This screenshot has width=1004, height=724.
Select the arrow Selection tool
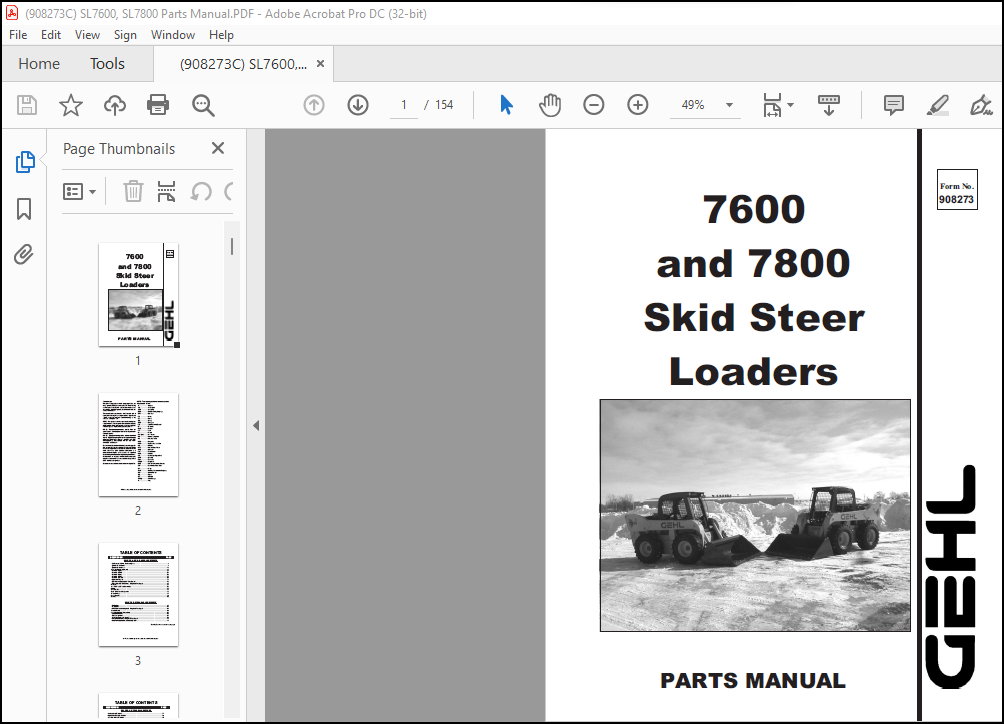pos(506,105)
